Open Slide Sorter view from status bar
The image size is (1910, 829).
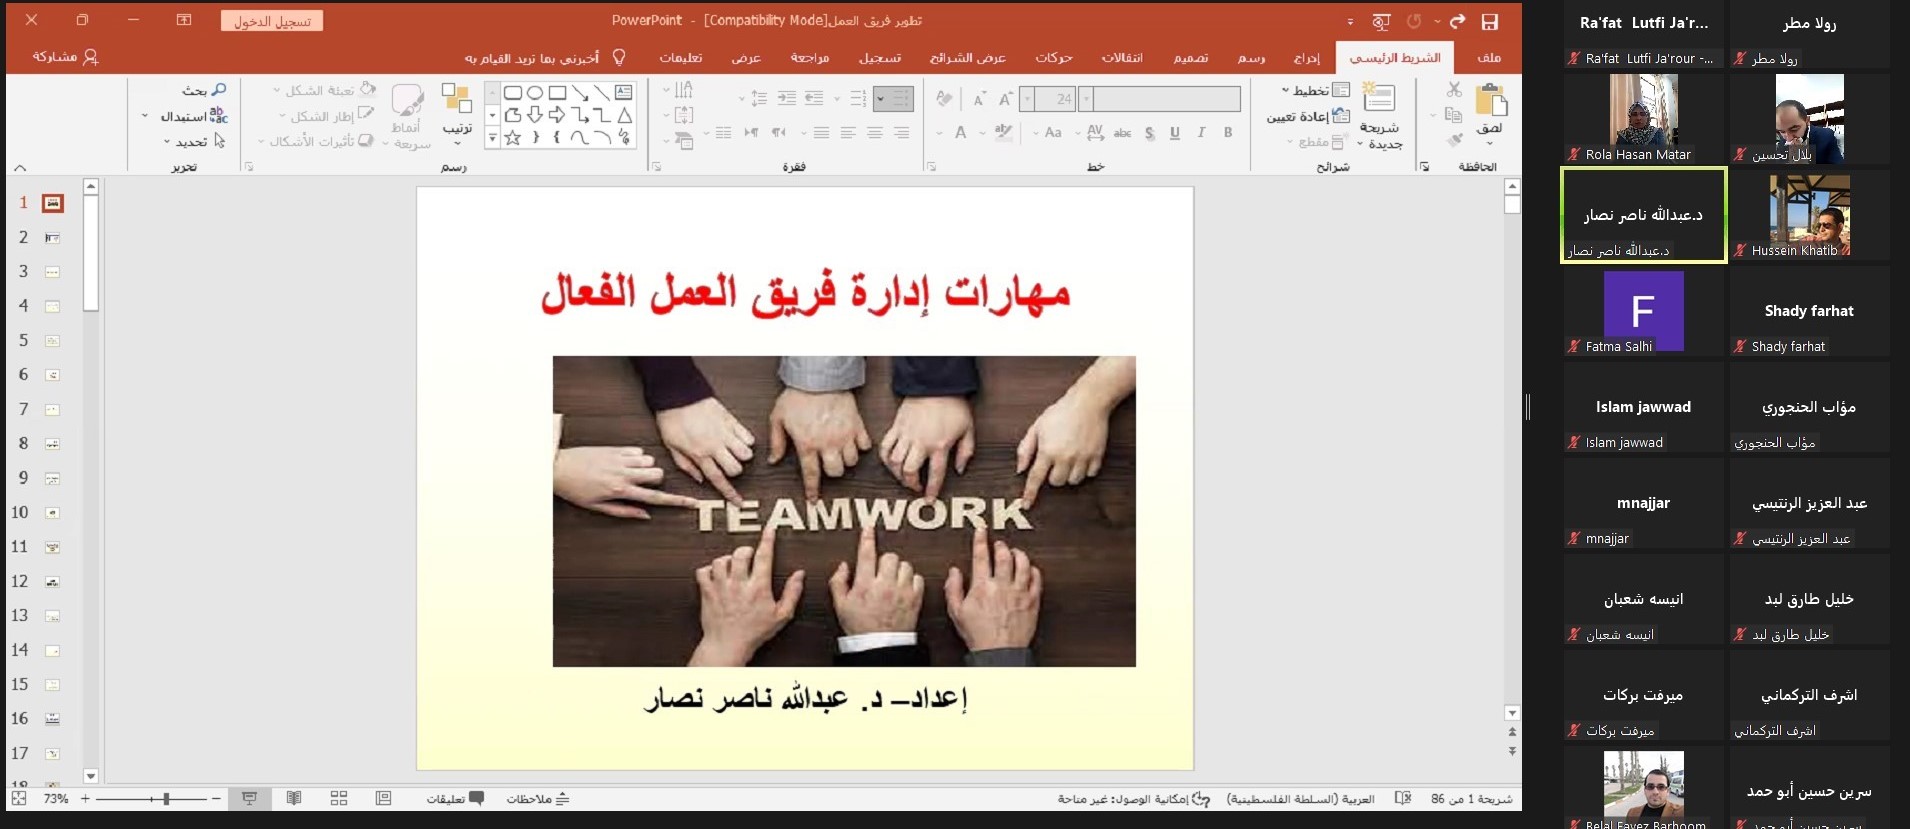(339, 798)
